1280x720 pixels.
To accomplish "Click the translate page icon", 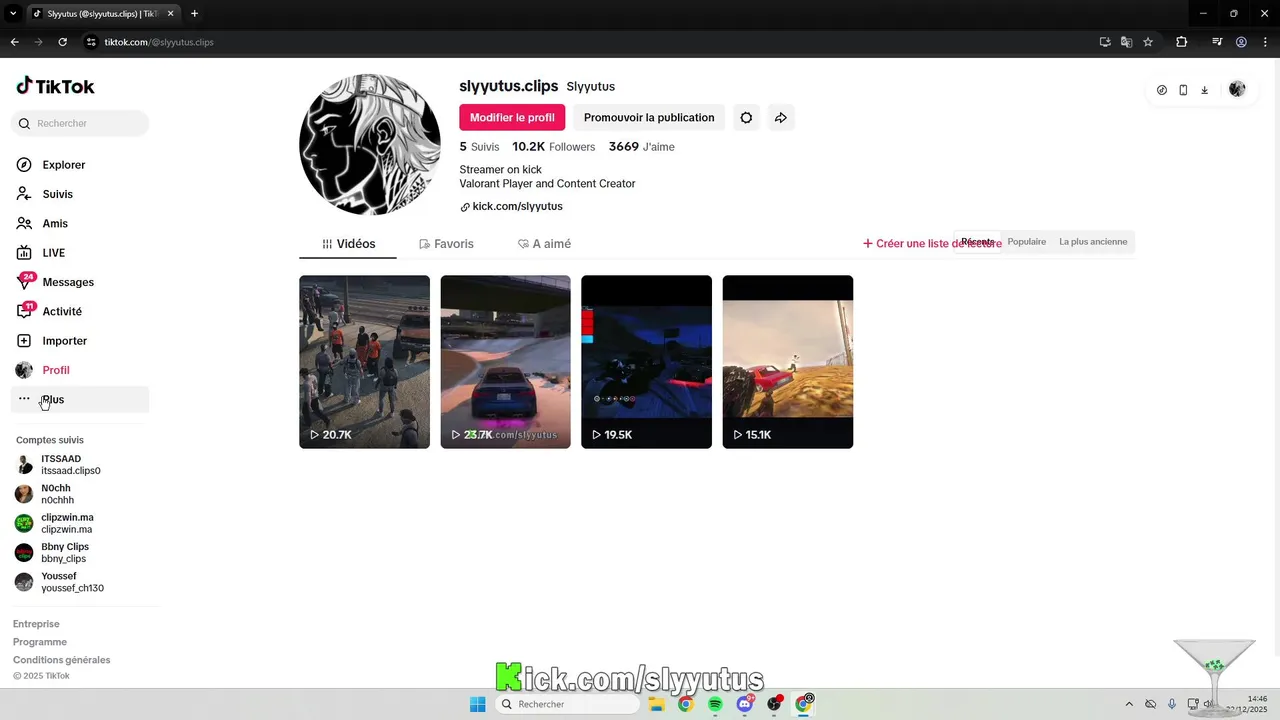I will (1126, 42).
